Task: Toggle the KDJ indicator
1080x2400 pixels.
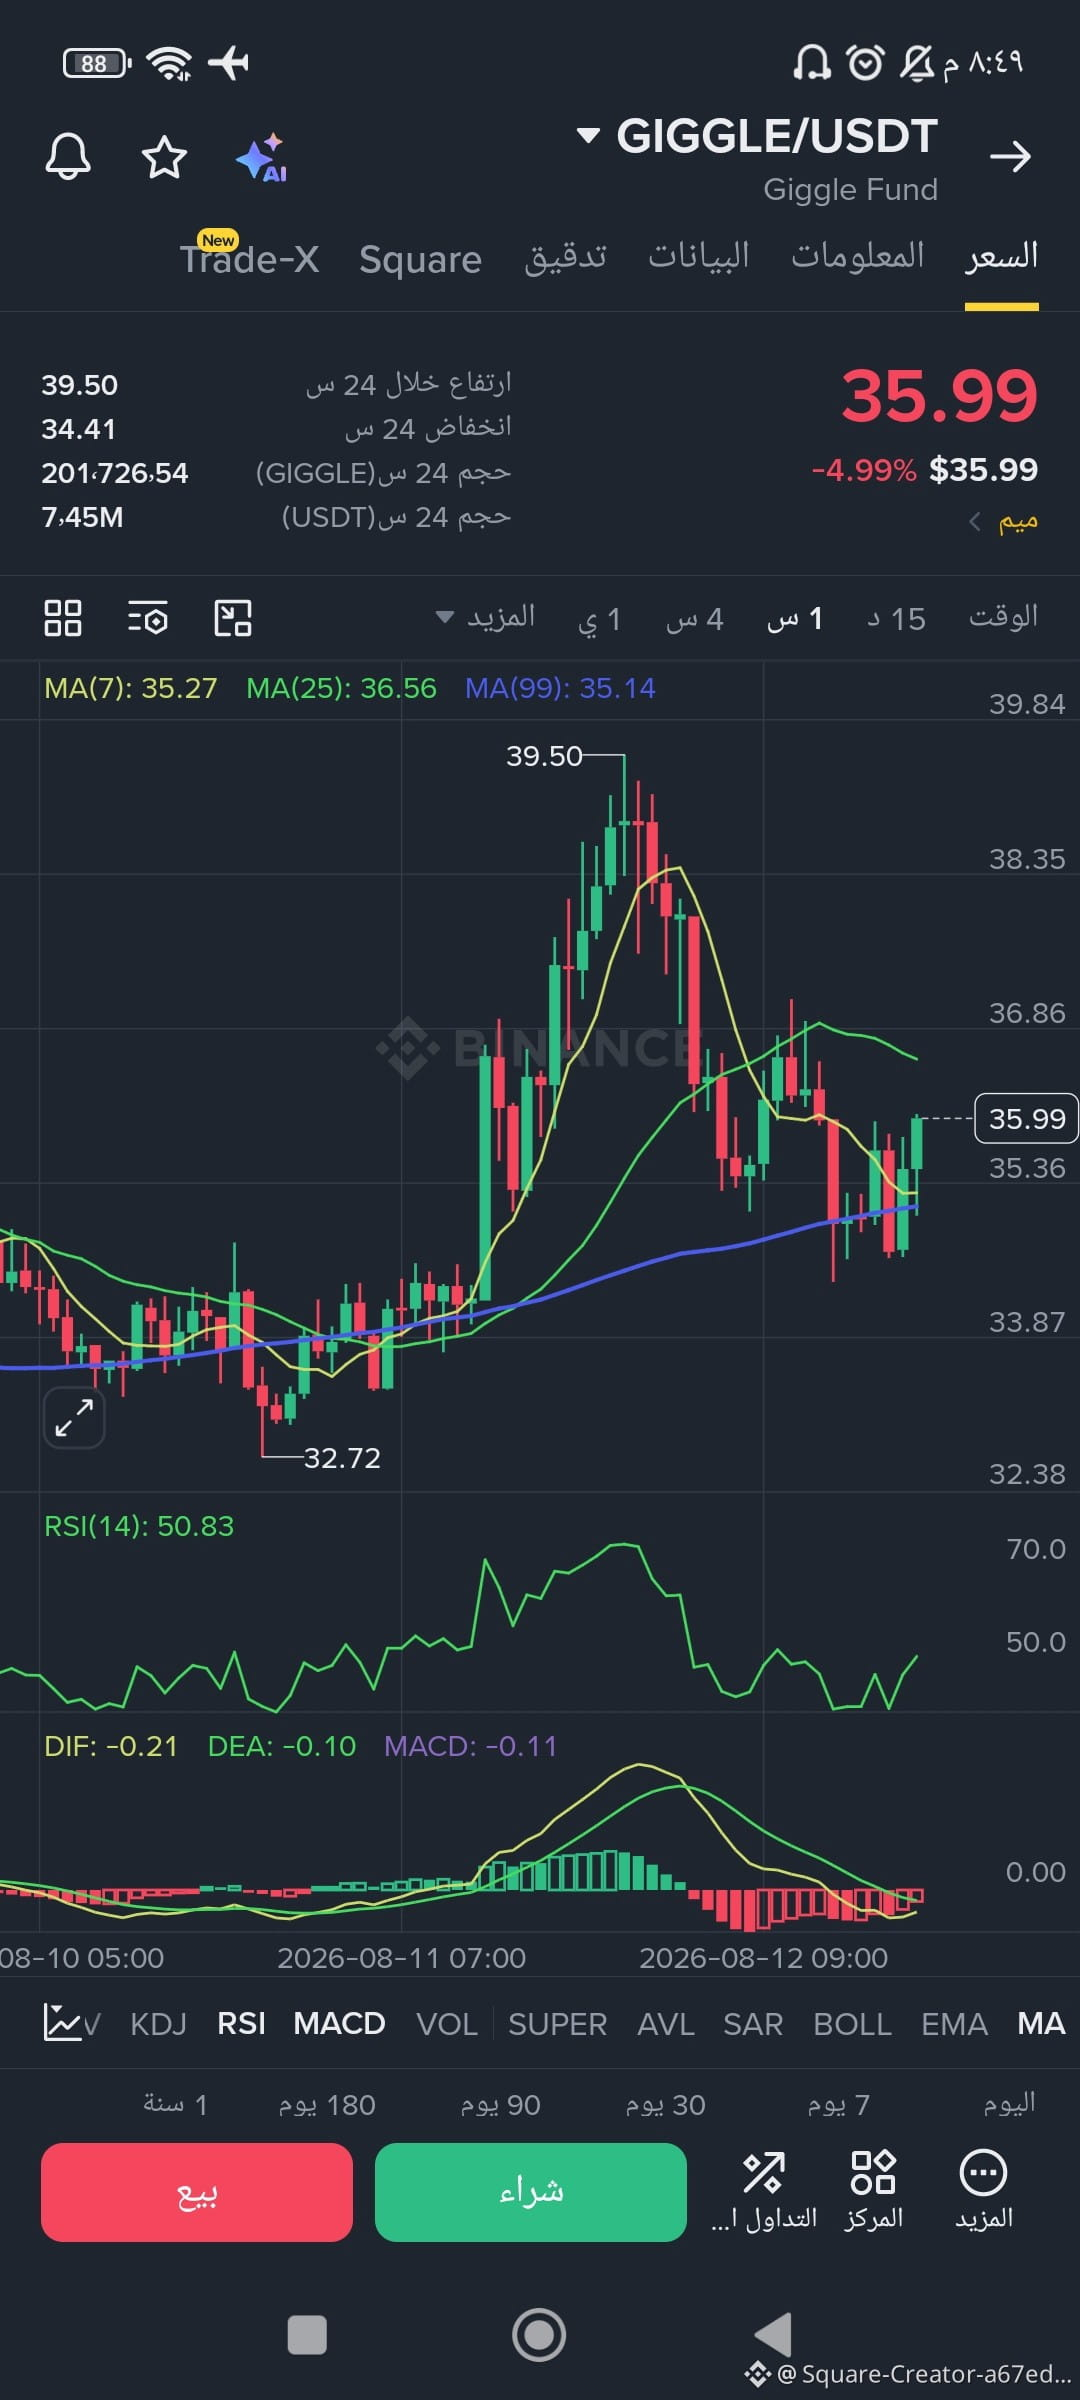Action: pos(159,2024)
